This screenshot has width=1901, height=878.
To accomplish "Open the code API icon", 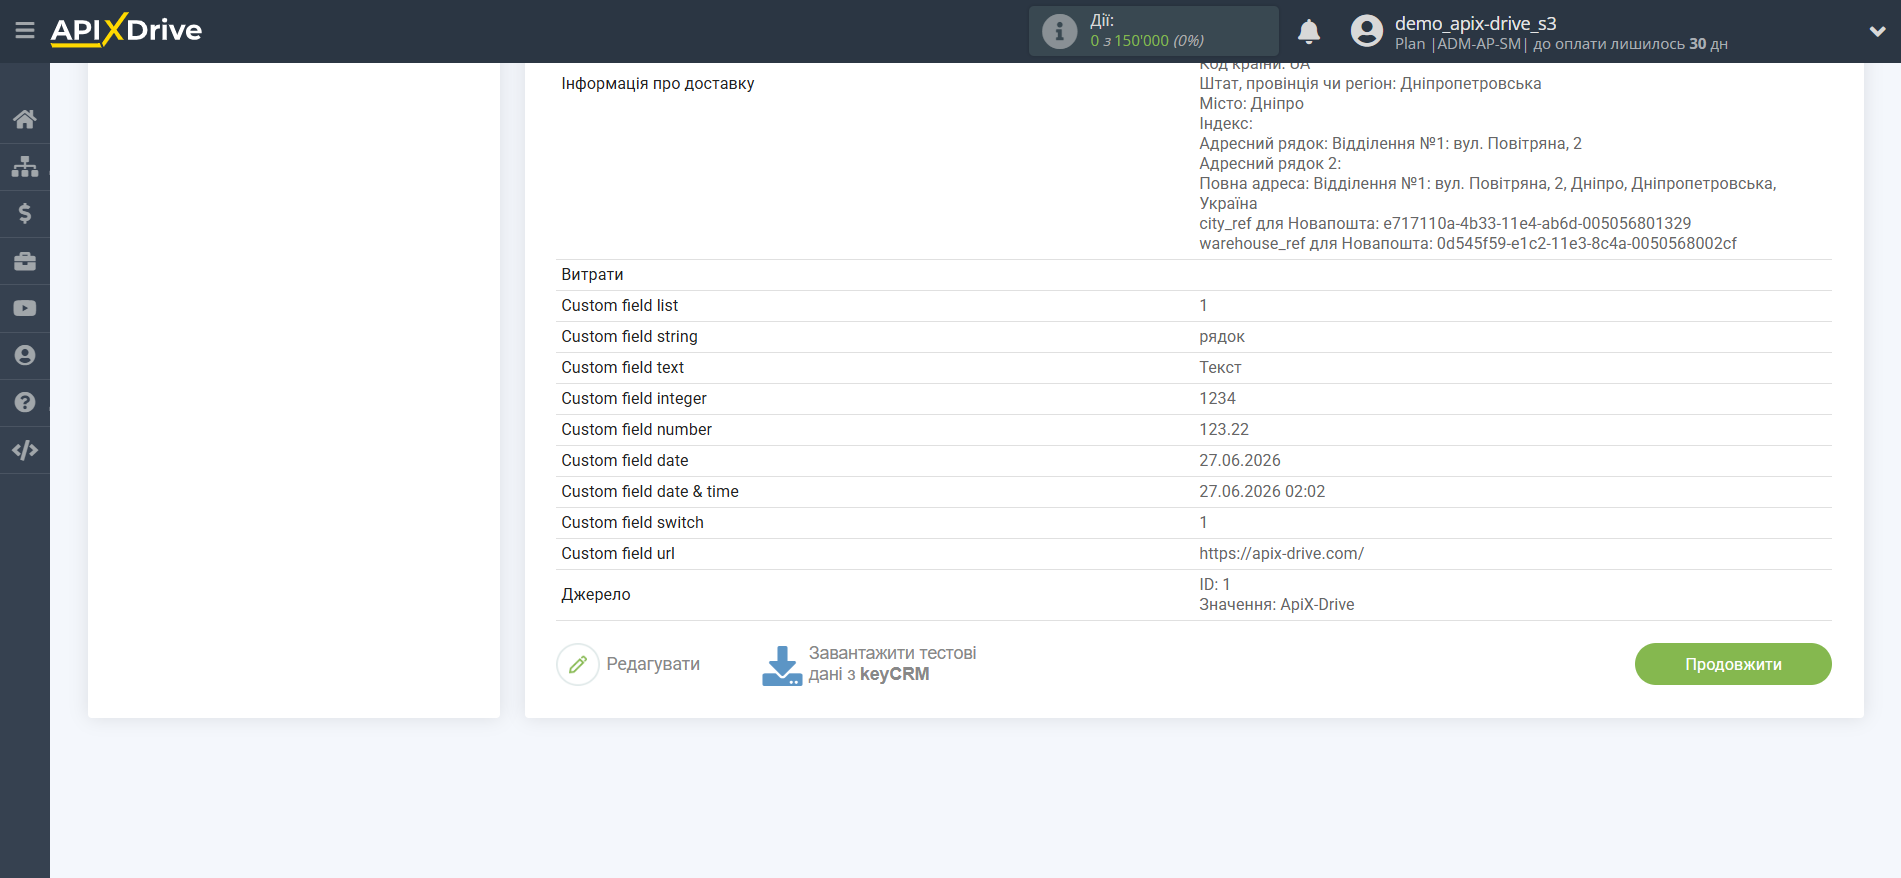I will point(25,450).
